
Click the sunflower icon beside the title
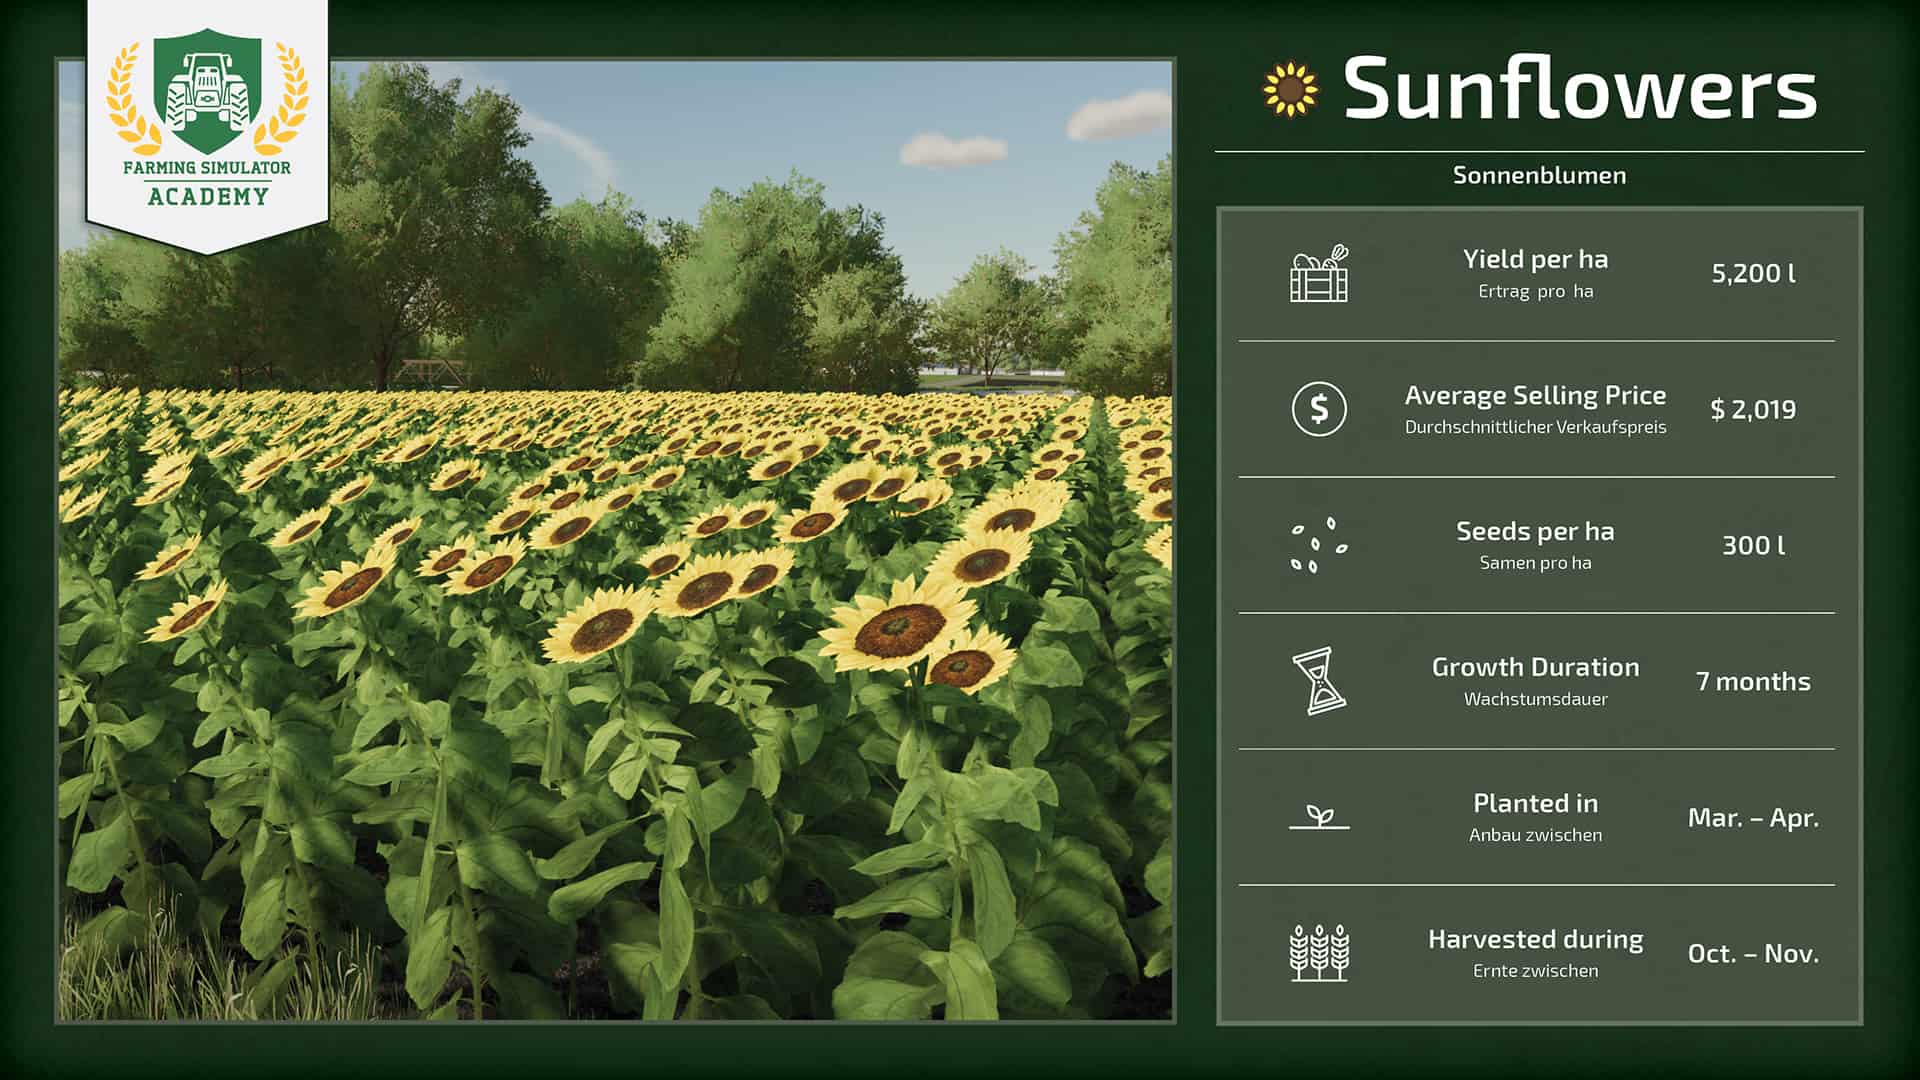click(x=1290, y=90)
